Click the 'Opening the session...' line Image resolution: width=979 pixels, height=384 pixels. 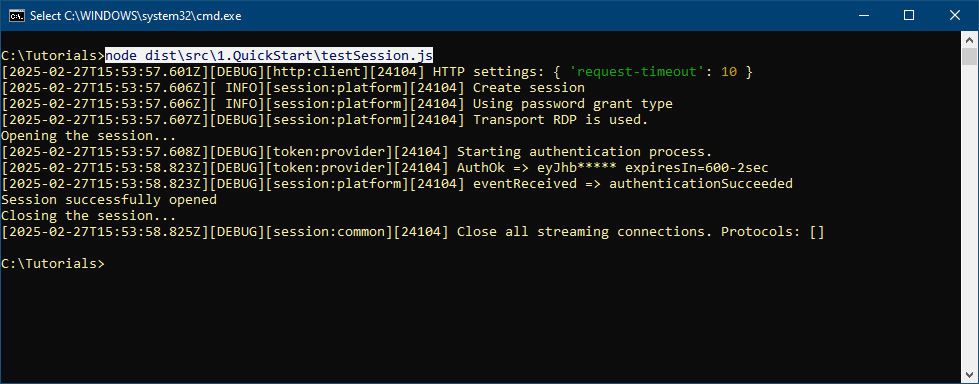coord(89,135)
